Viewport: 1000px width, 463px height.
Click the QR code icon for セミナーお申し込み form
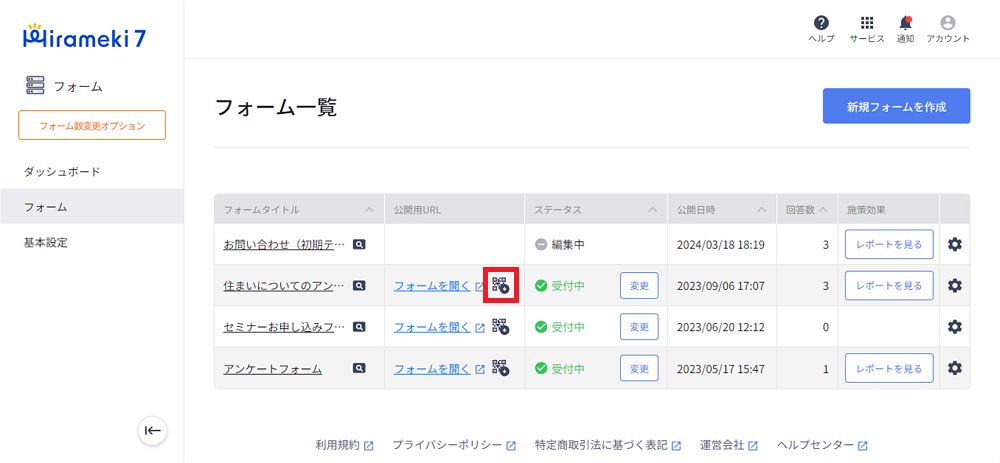pyautogui.click(x=500, y=327)
